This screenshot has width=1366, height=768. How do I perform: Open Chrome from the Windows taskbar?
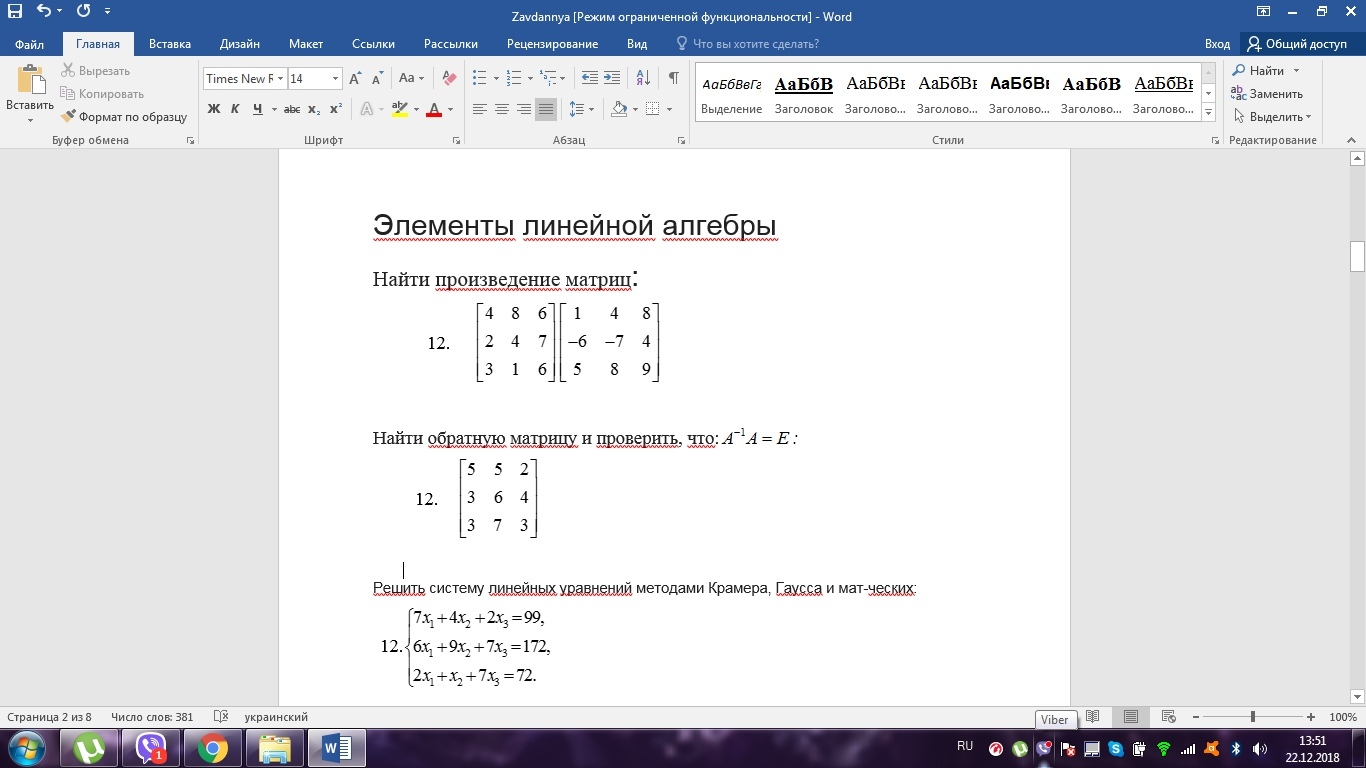212,748
